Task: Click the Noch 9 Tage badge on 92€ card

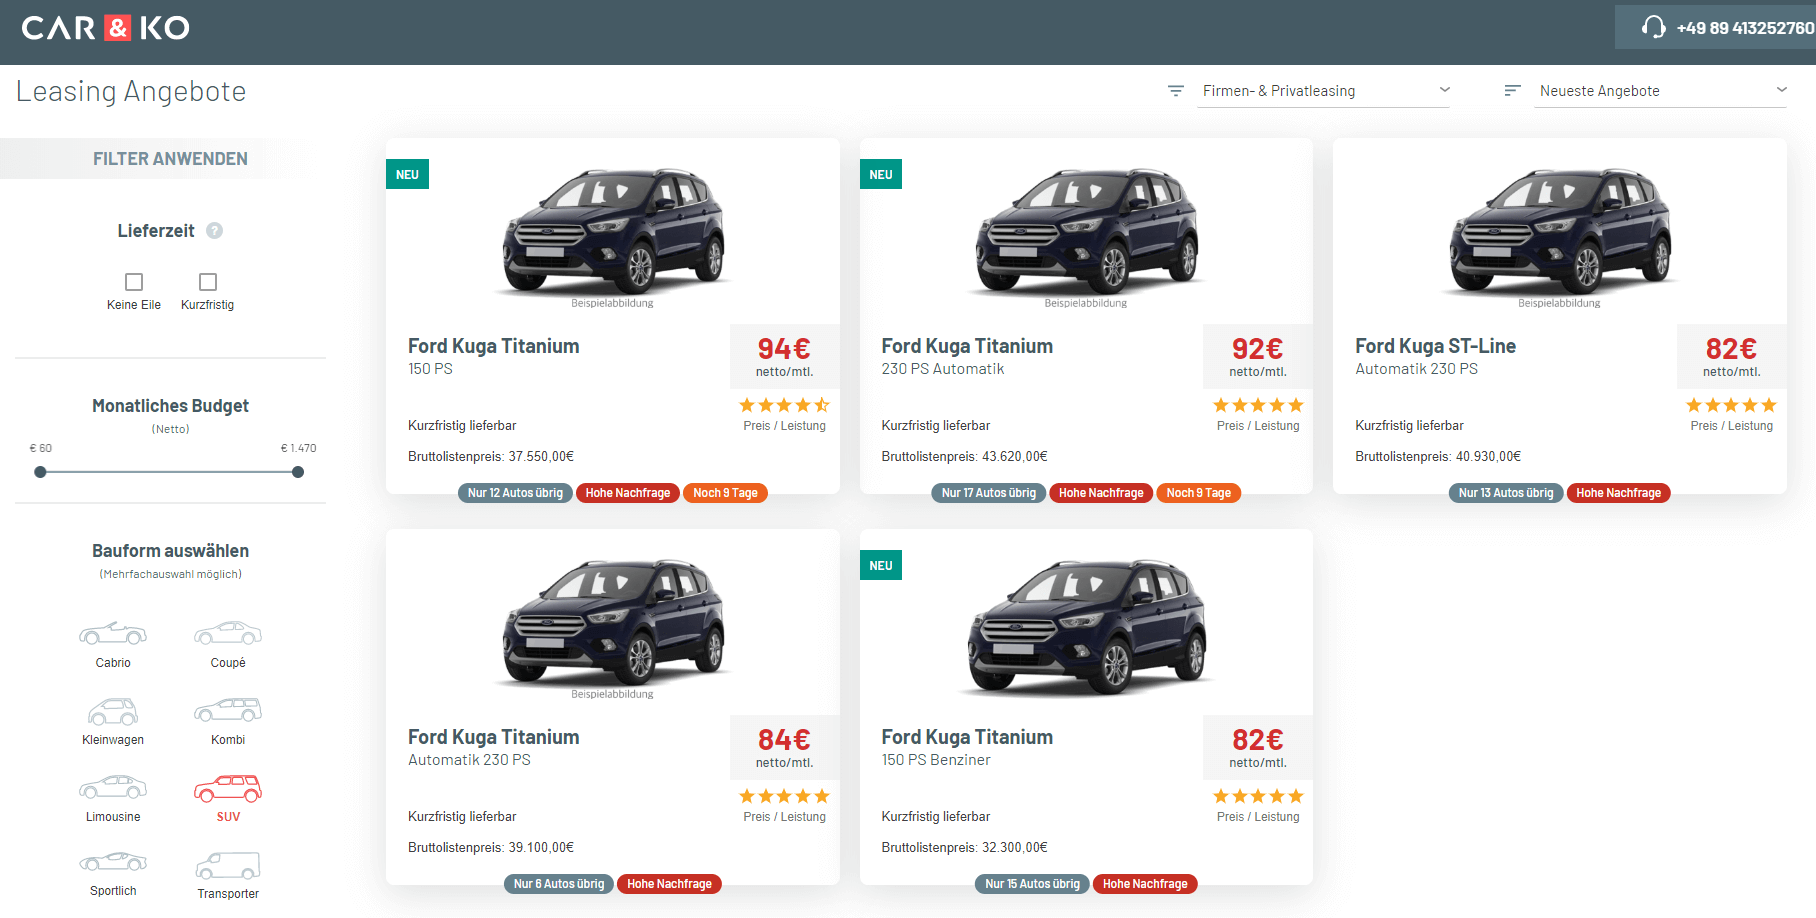Action: (1198, 493)
